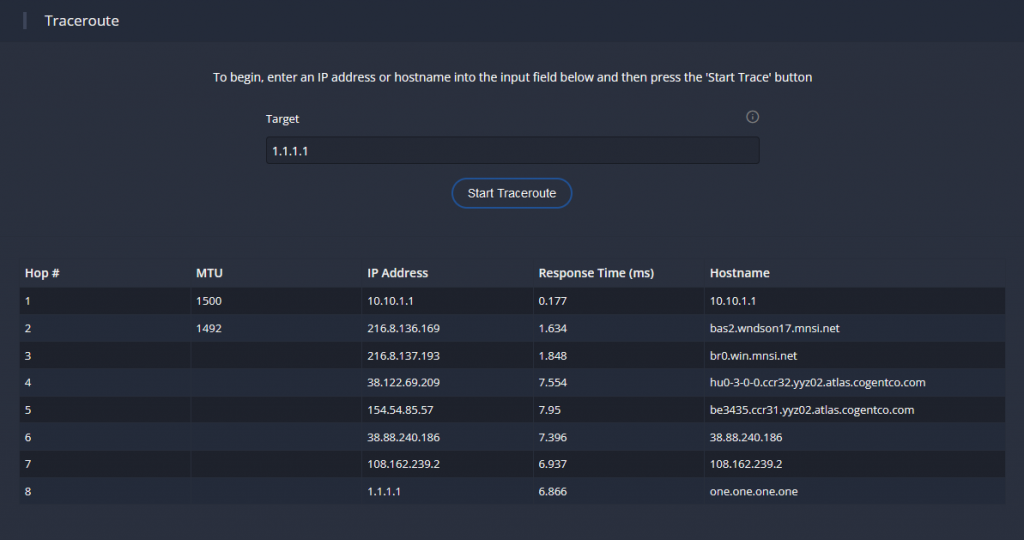
Task: Click the Target input field with 1.1.1.1
Action: (512, 150)
